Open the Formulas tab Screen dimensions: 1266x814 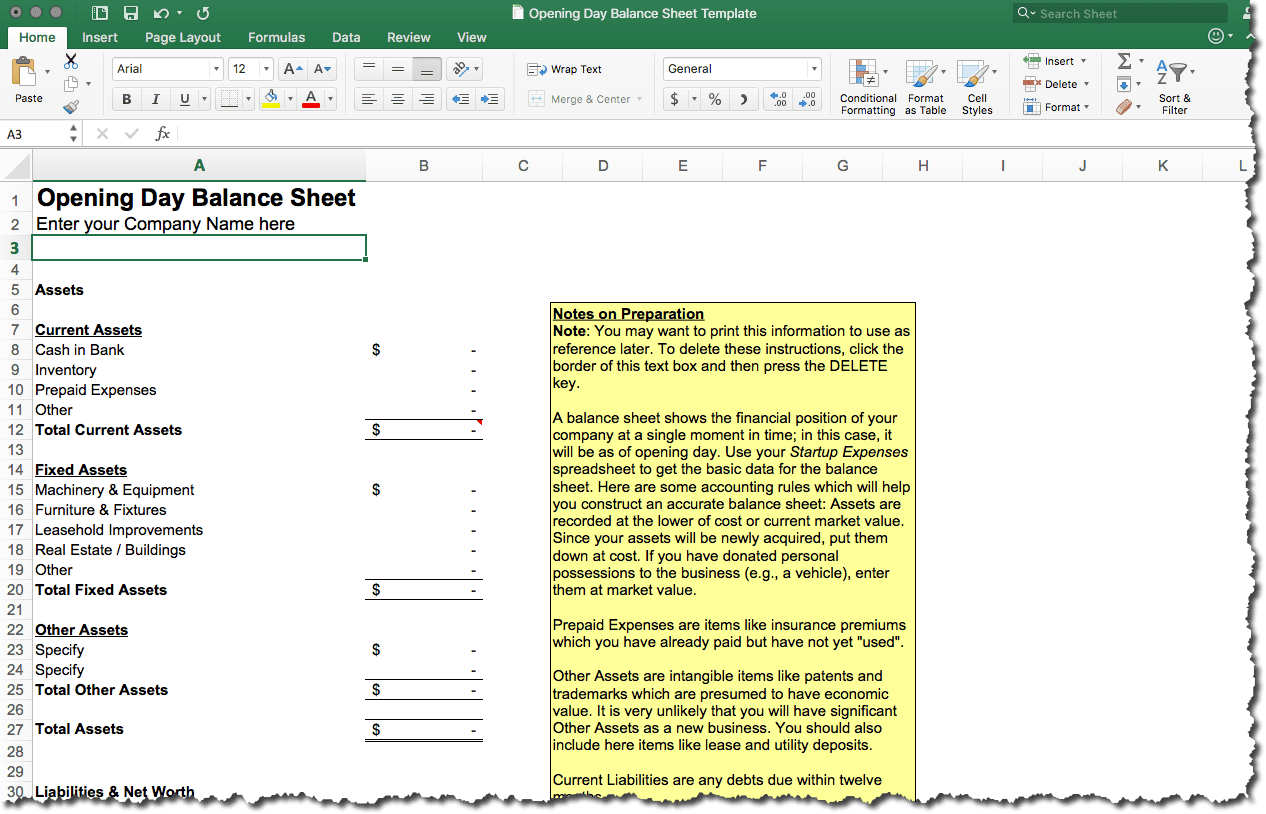[277, 37]
